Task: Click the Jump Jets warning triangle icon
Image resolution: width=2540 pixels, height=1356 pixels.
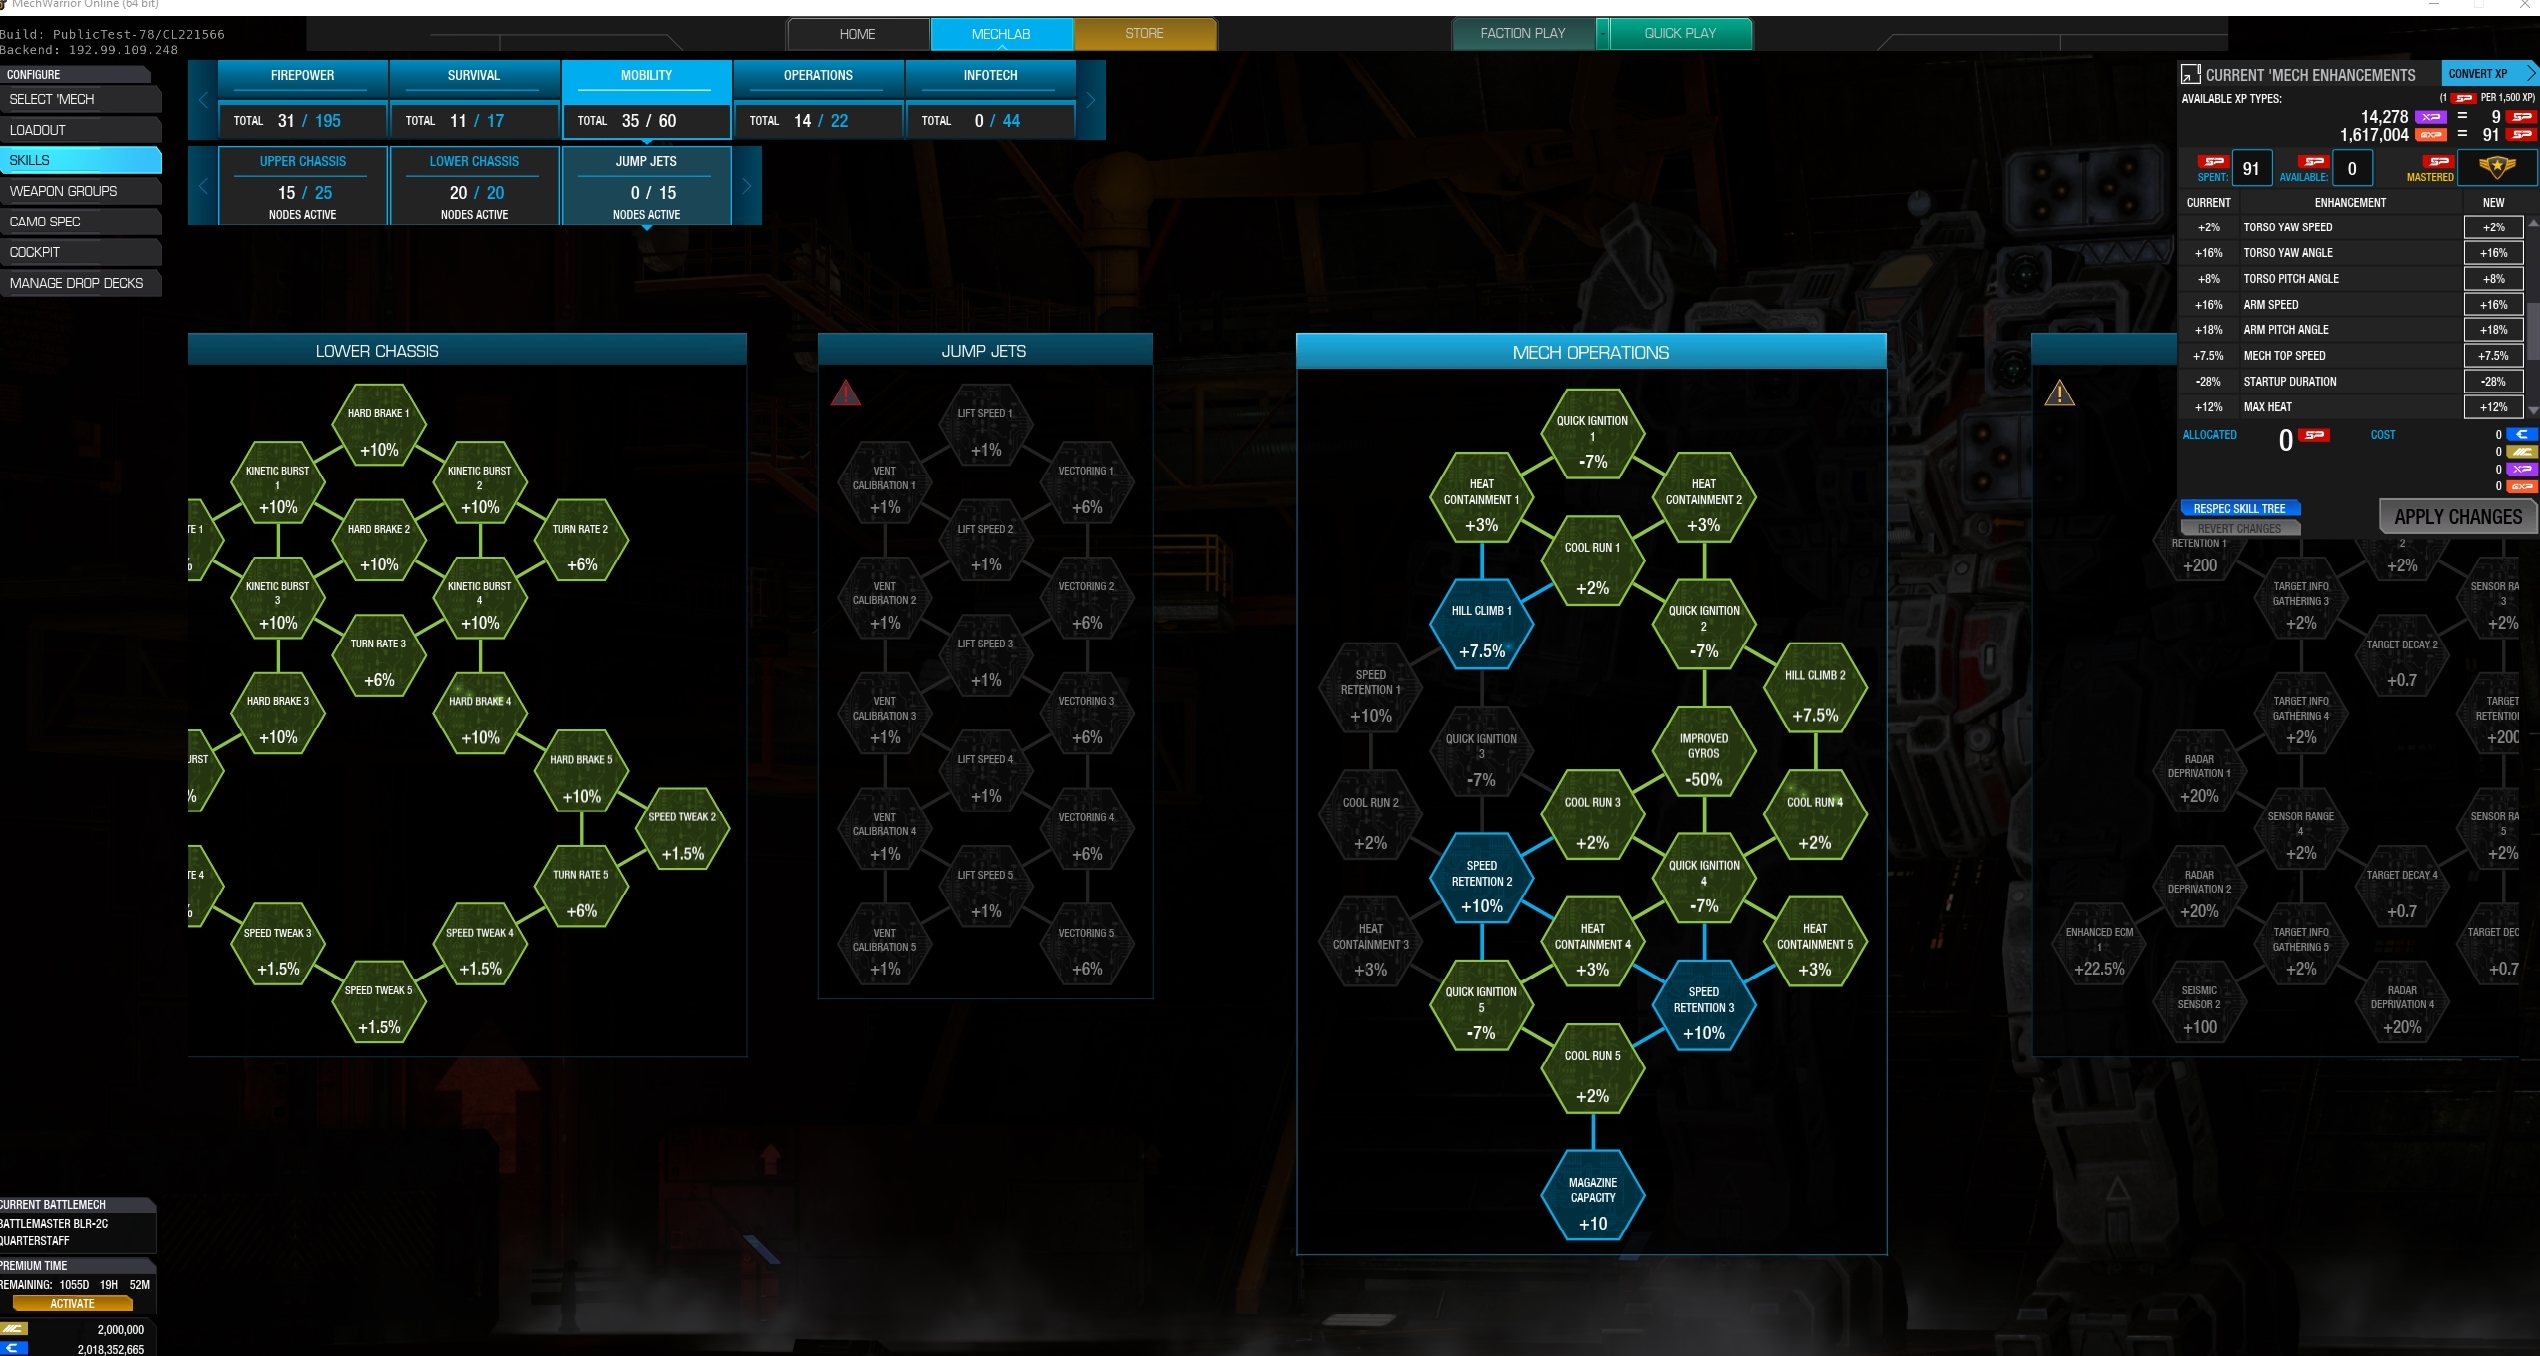Action: tap(846, 393)
